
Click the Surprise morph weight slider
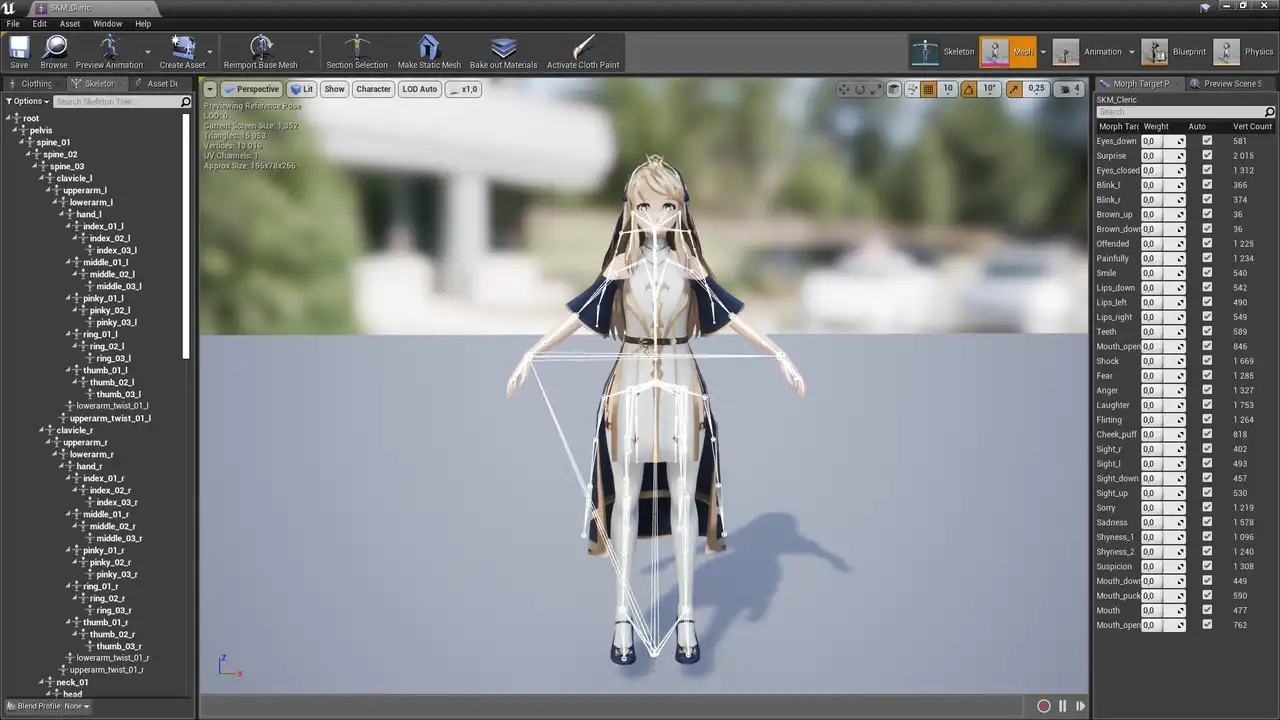click(x=1163, y=156)
